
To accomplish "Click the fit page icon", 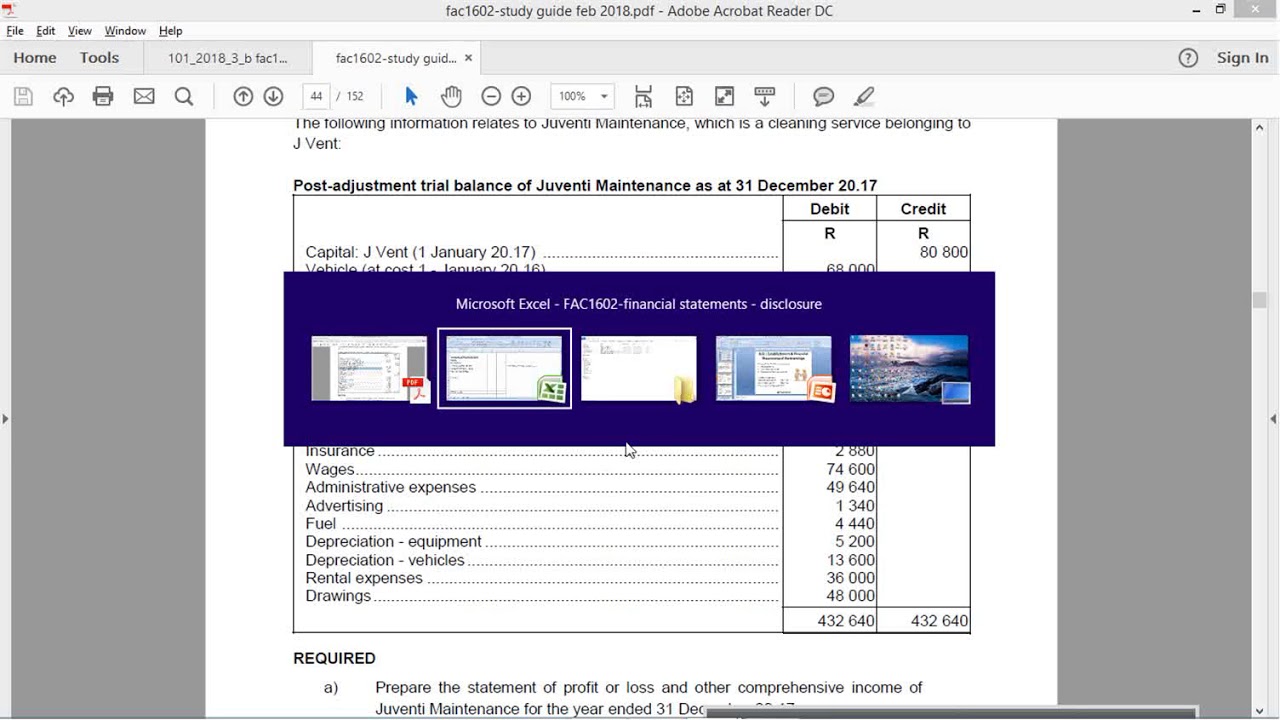I will point(684,96).
